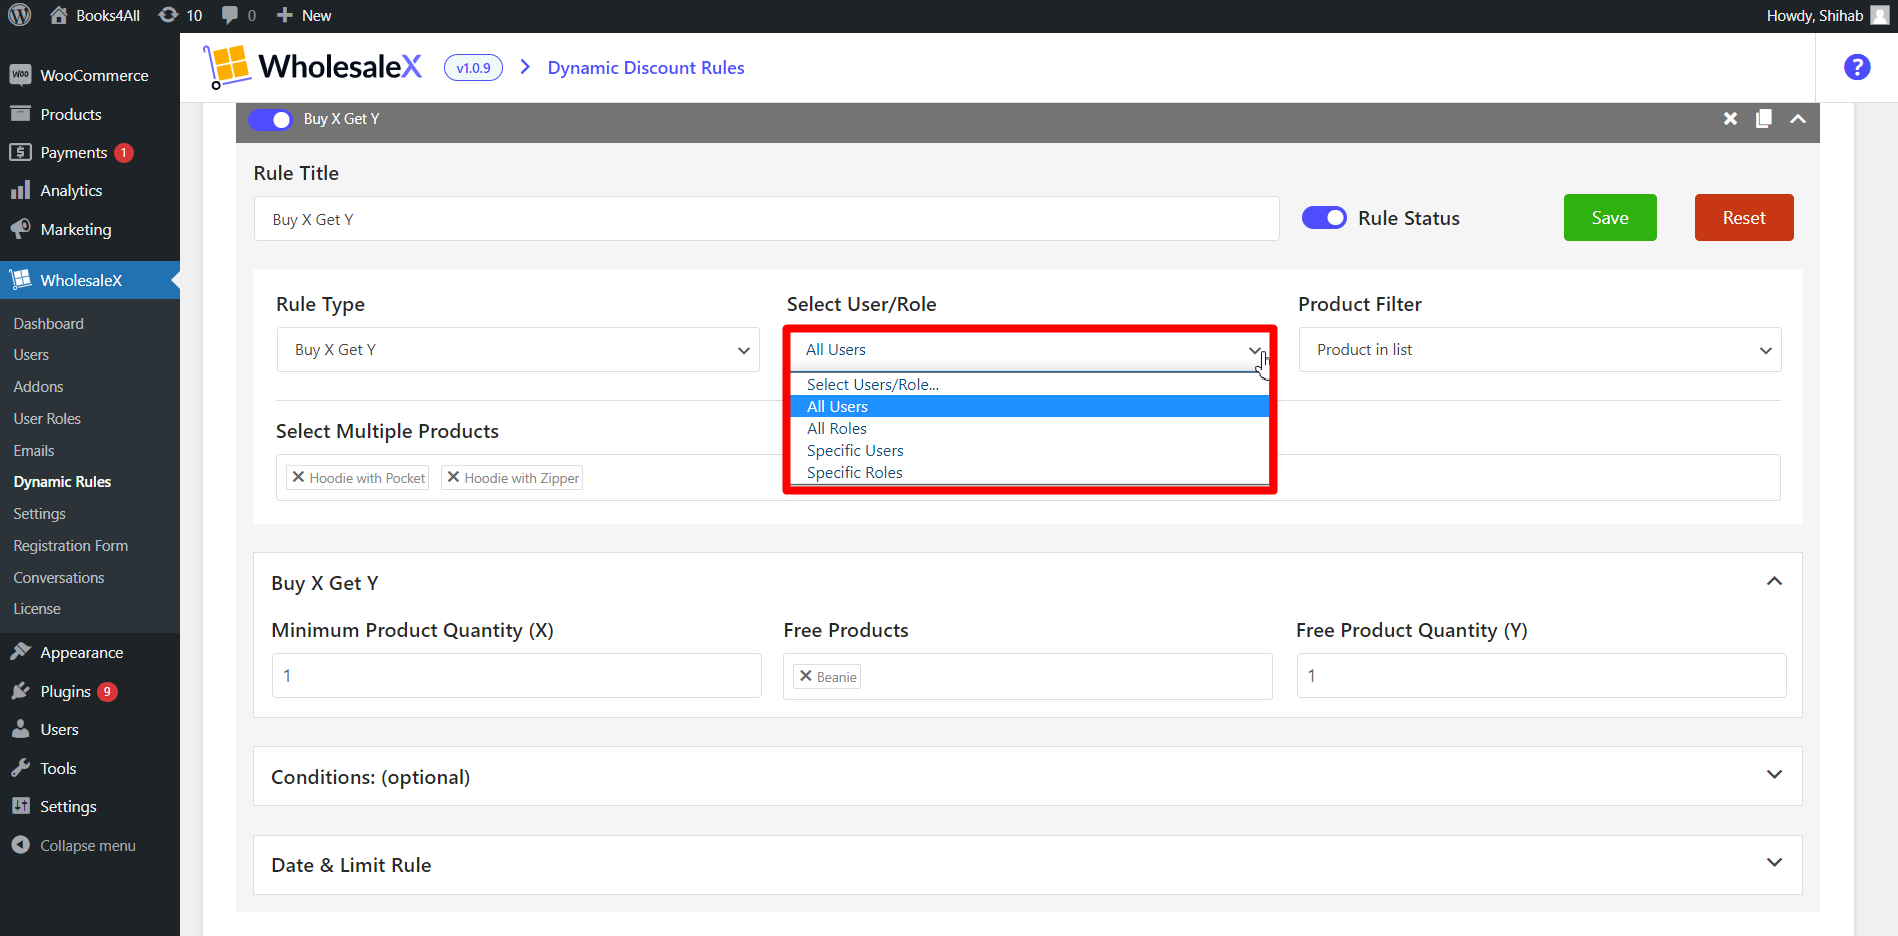Click the Tools wrench icon

20,768
